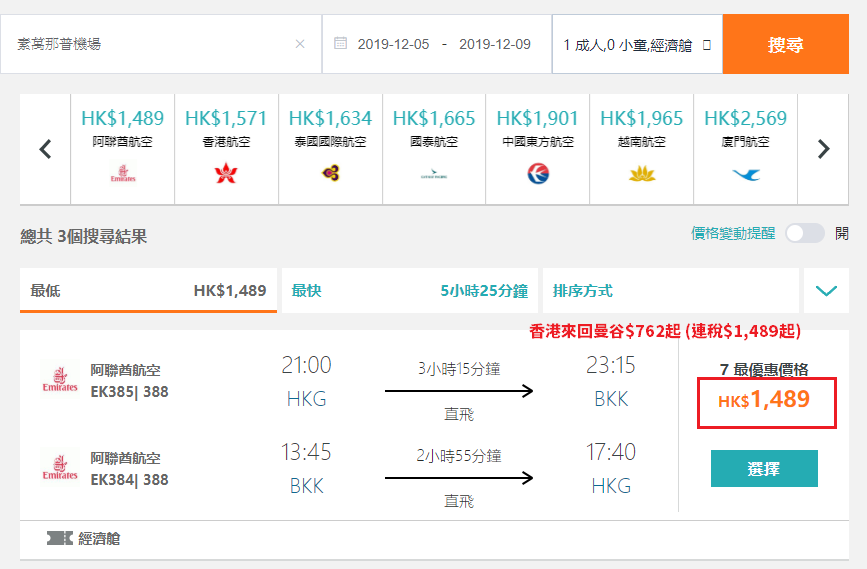This screenshot has height=569, width=867.
Task: Select the Hong Kong Airlines logo
Action: tap(226, 174)
